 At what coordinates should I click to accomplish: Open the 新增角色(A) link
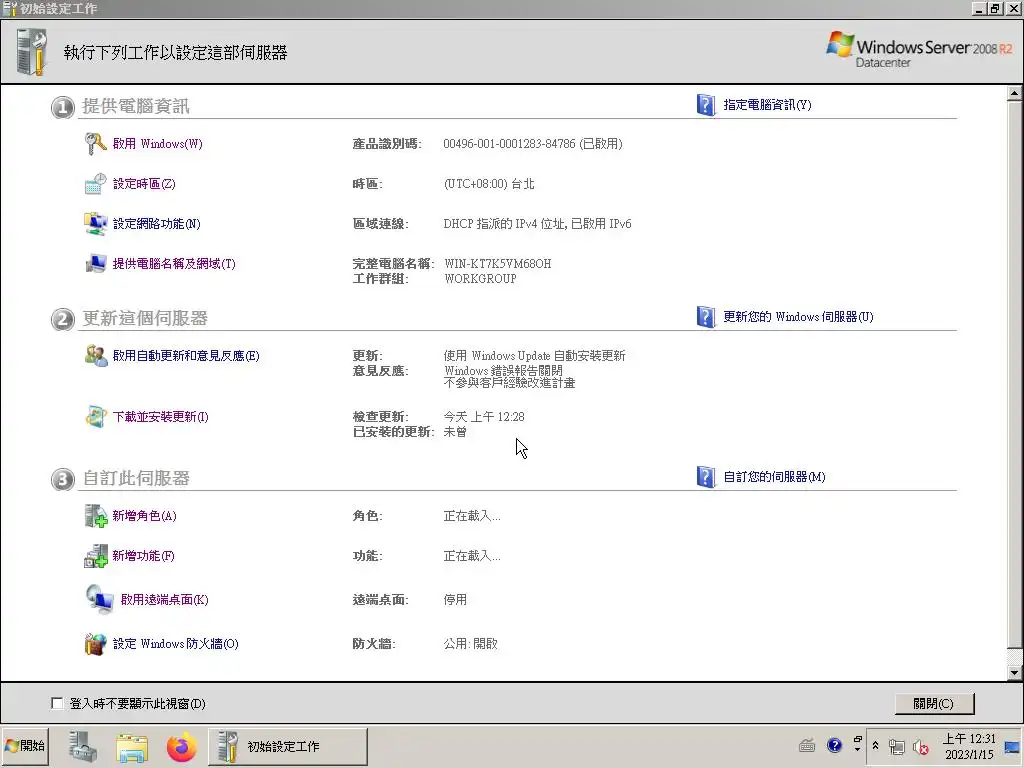[x=144, y=516]
